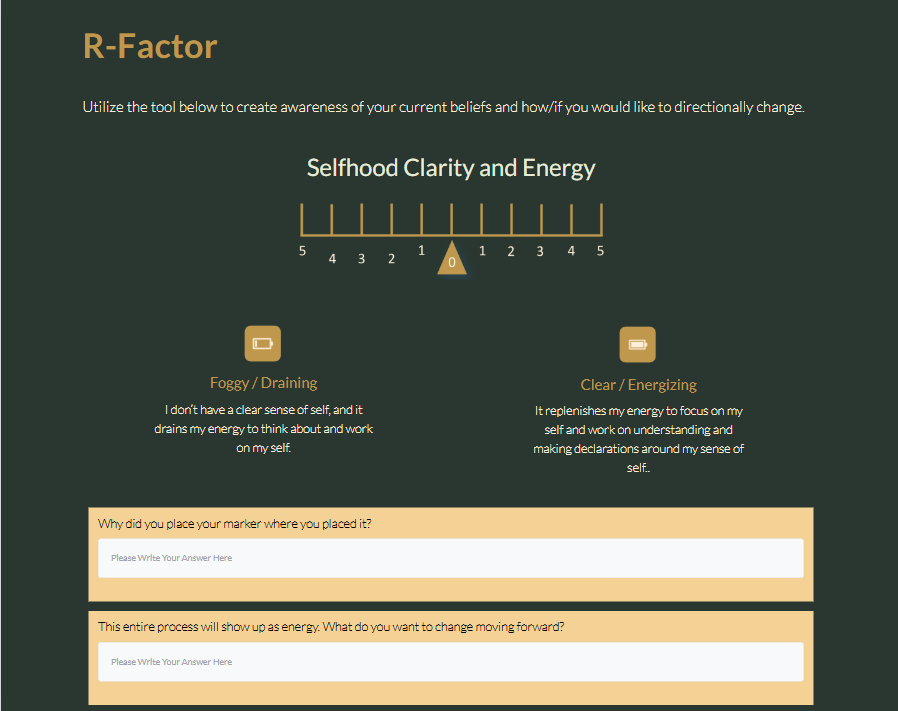Click the low battery icon above Foggy / Draining
This screenshot has height=711, width=898.
pos(262,343)
